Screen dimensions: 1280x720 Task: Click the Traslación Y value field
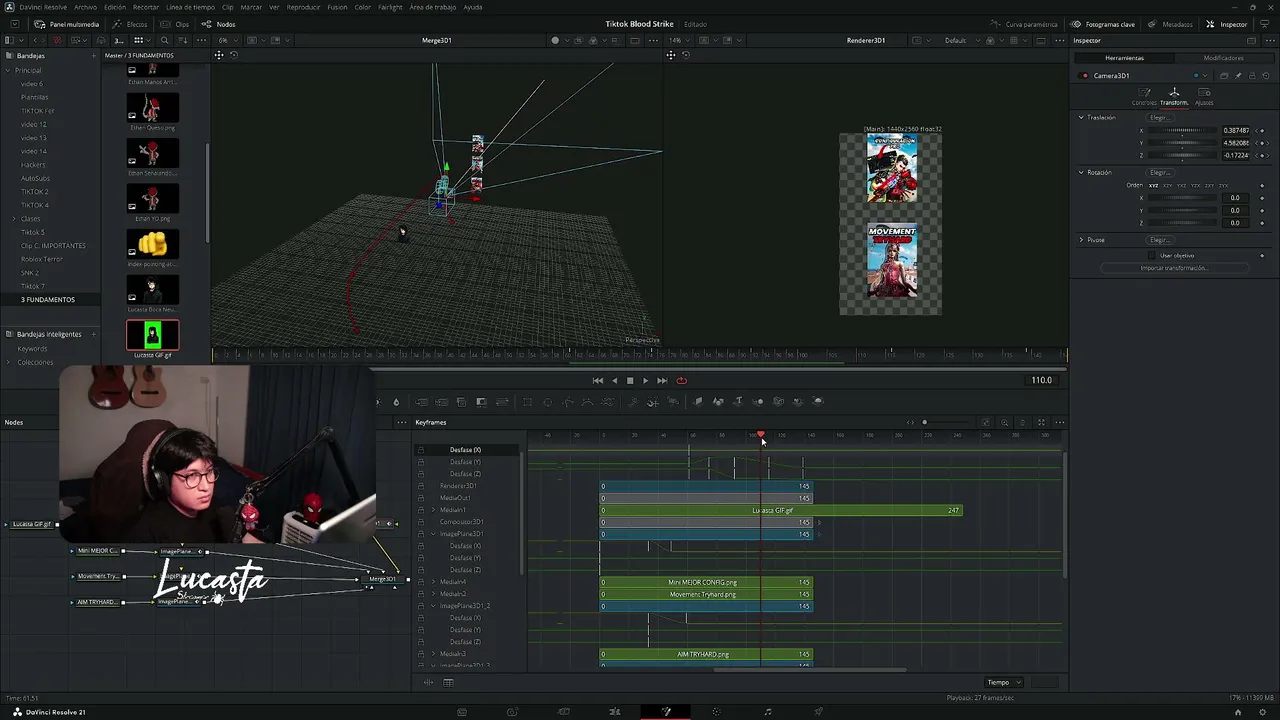(1237, 143)
